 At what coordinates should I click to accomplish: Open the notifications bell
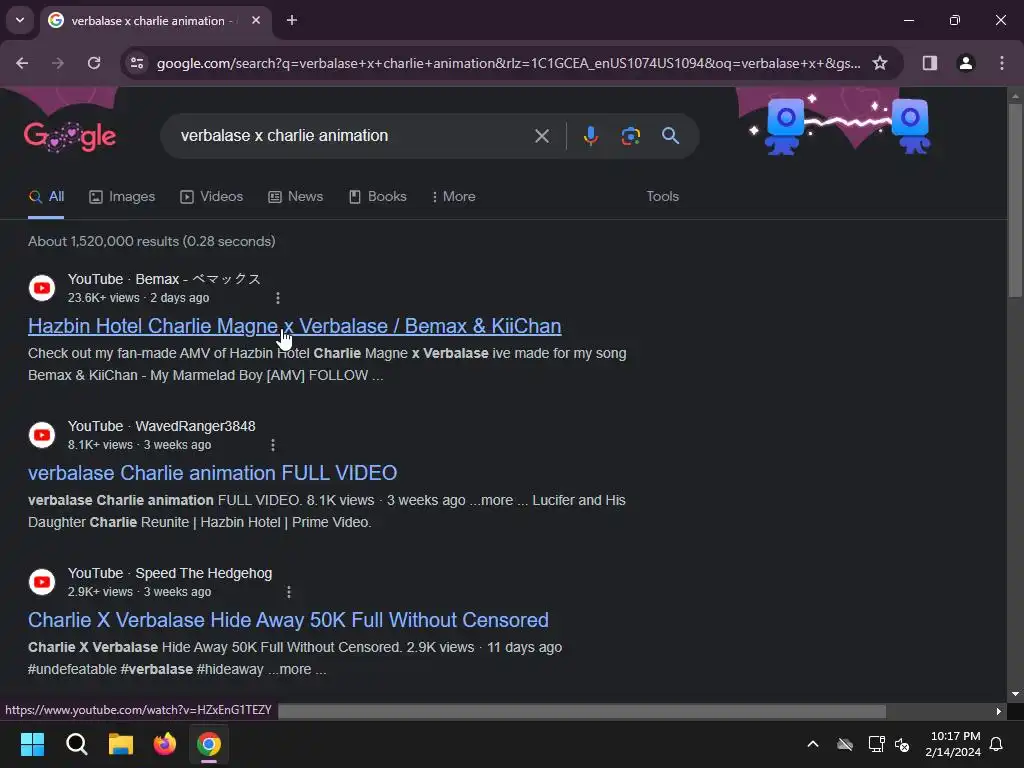996,744
